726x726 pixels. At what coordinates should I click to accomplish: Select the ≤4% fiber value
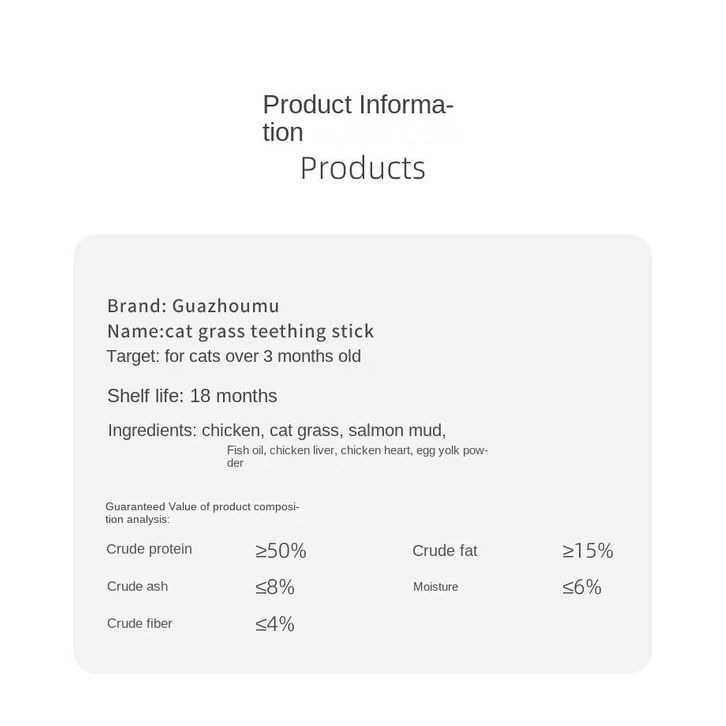tap(275, 624)
